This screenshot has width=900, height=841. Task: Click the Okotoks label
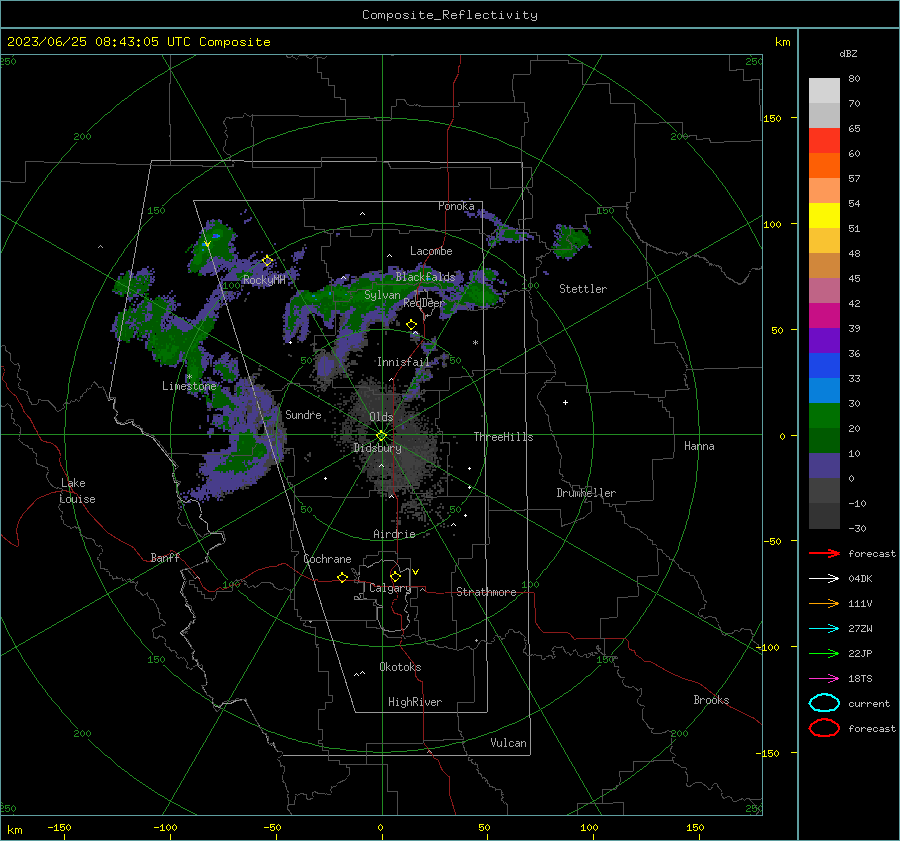click(x=400, y=667)
